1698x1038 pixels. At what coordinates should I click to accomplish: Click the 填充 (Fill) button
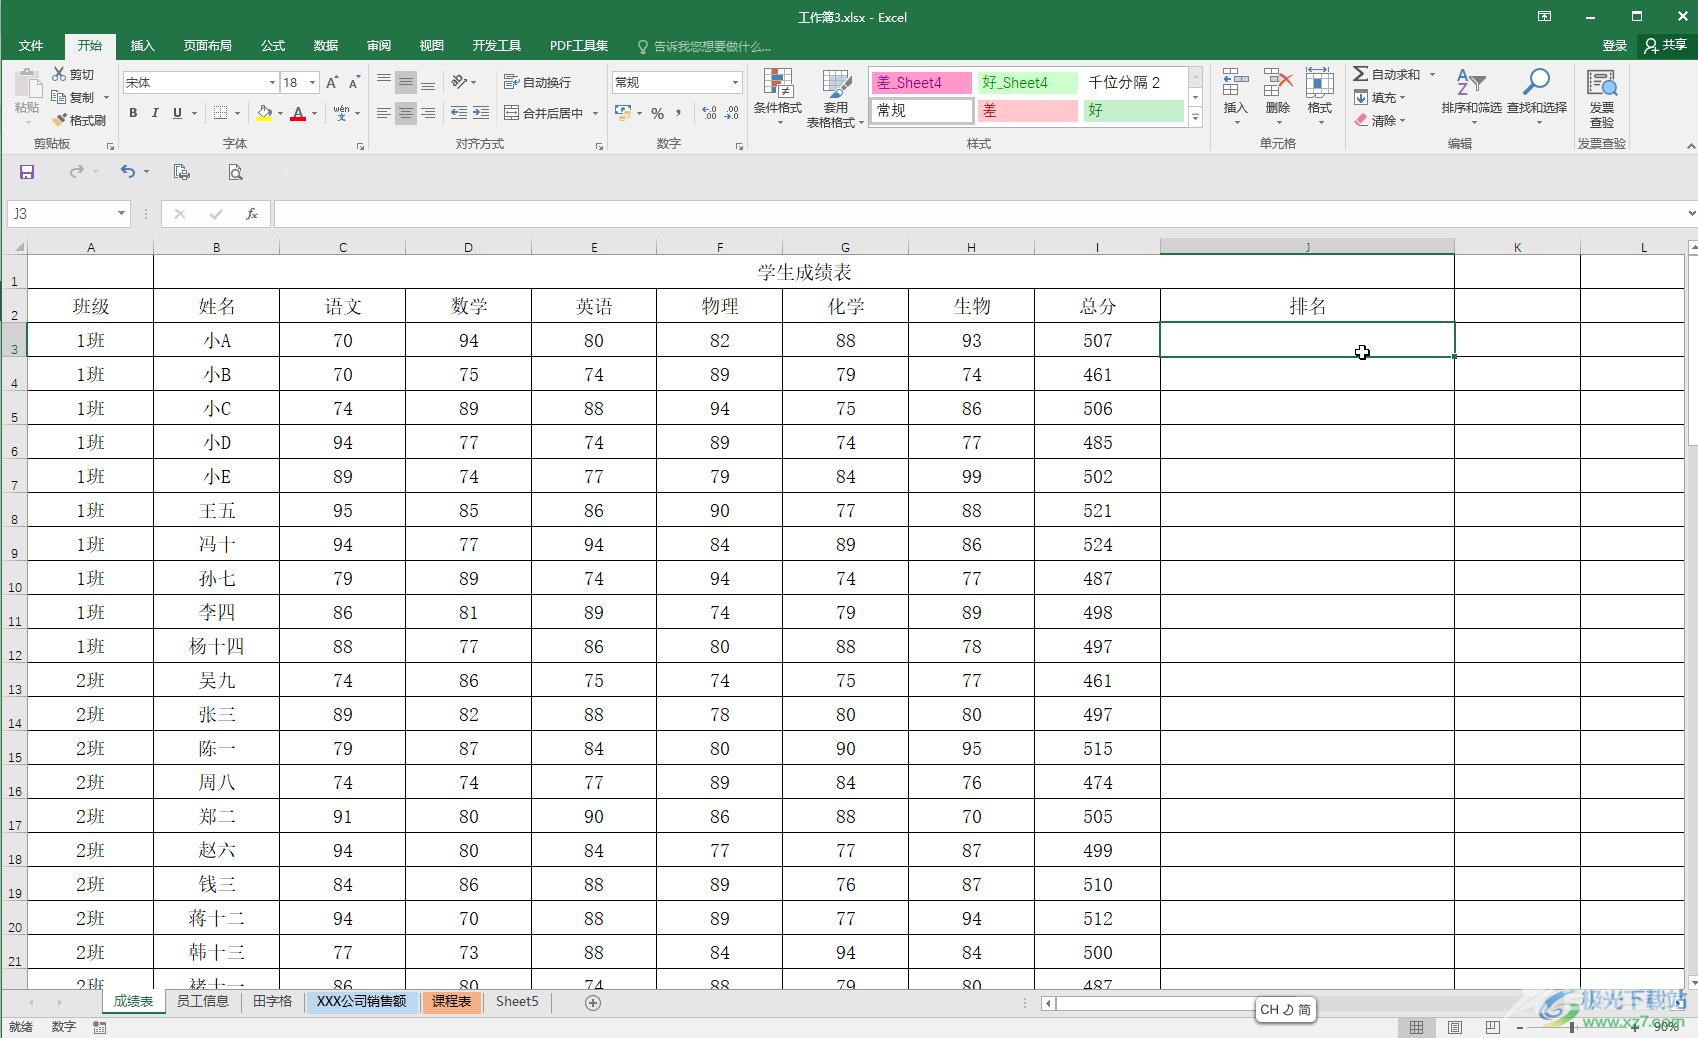coord(1381,97)
